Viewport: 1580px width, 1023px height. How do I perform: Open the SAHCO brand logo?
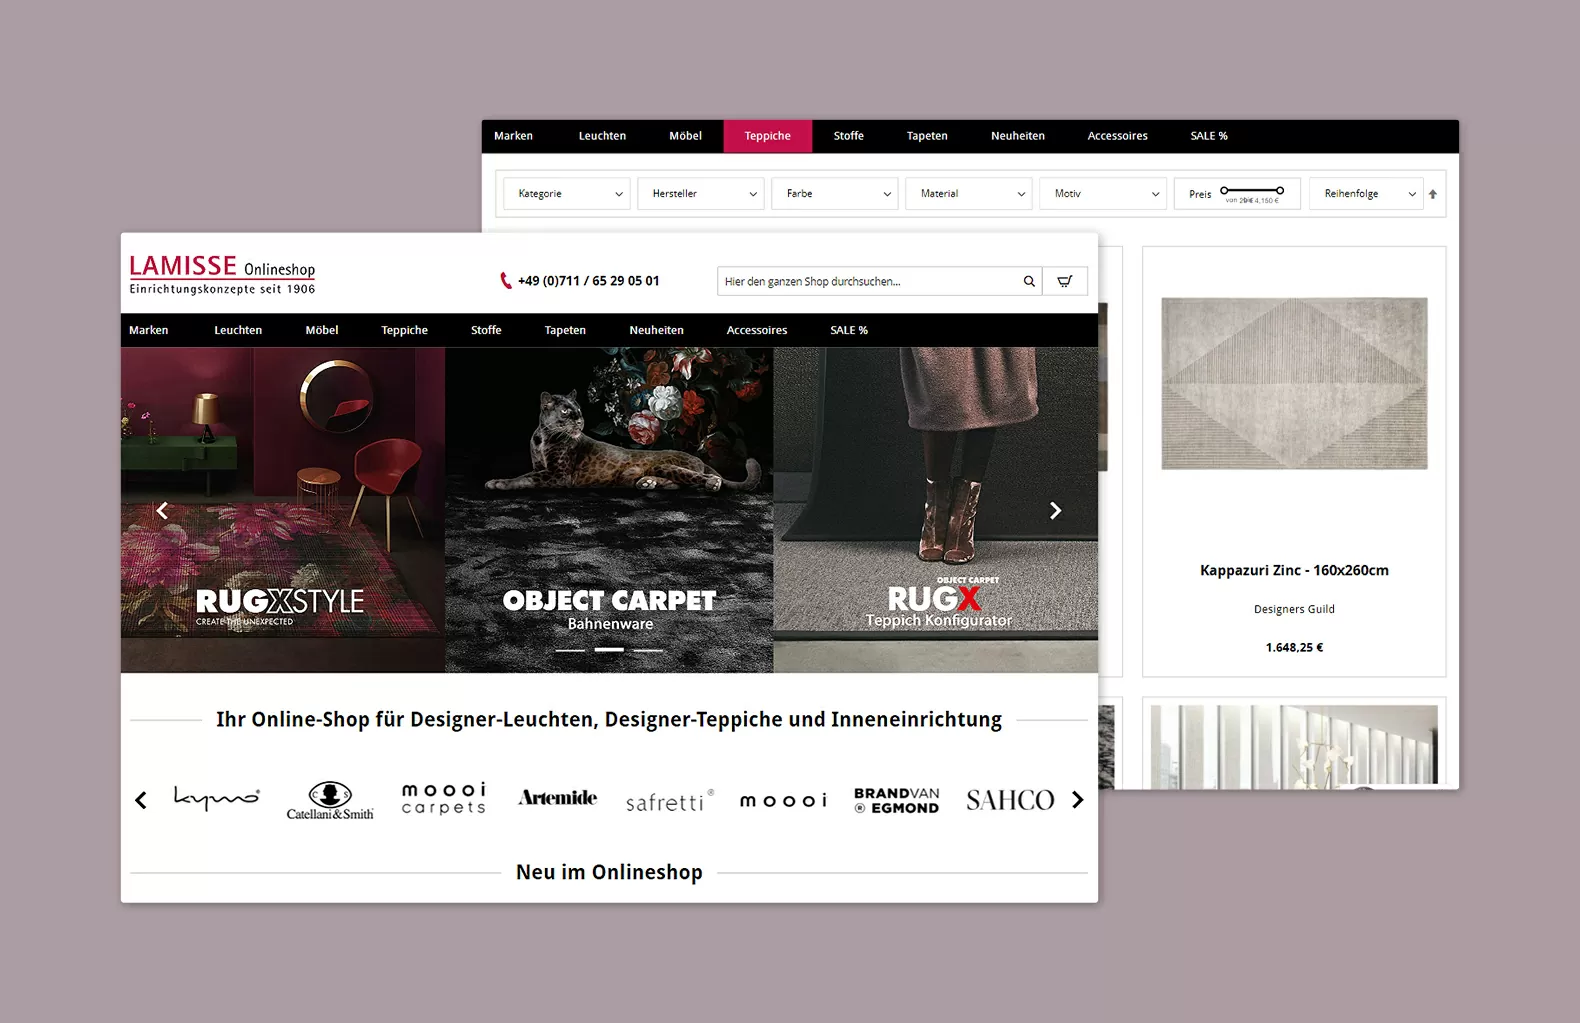(1010, 800)
